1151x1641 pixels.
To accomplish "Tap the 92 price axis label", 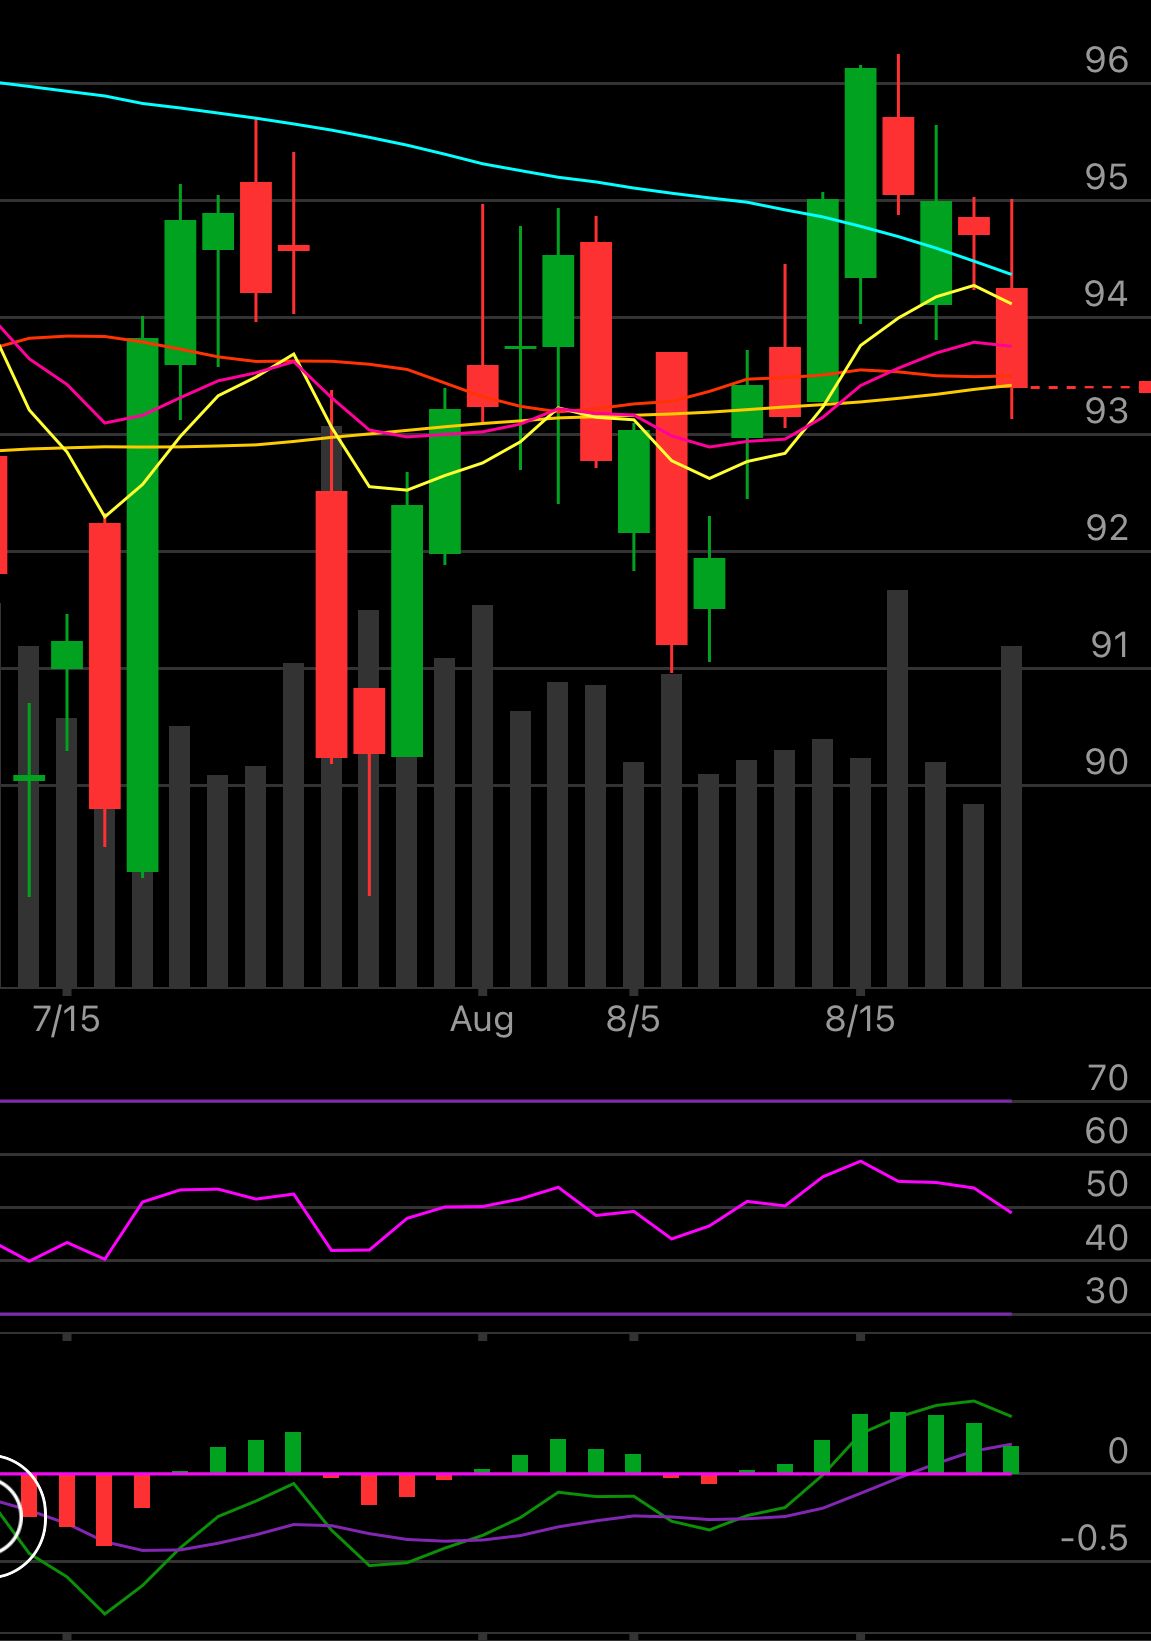I will click(1106, 528).
